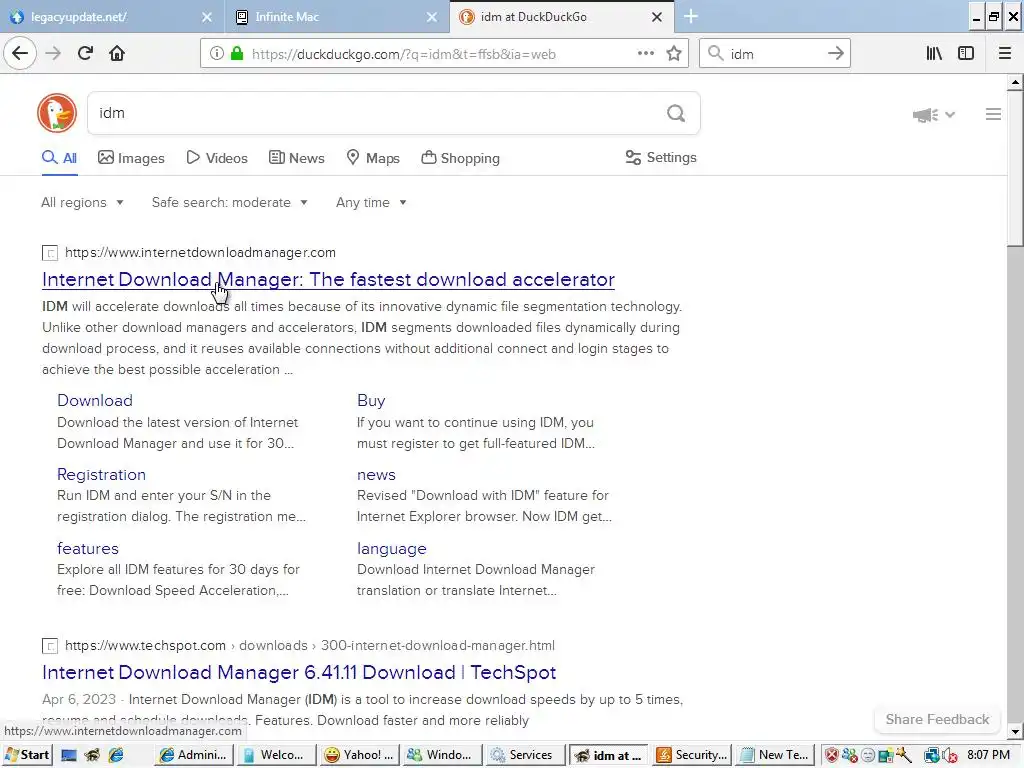Open the Firefox home page button

(117, 54)
